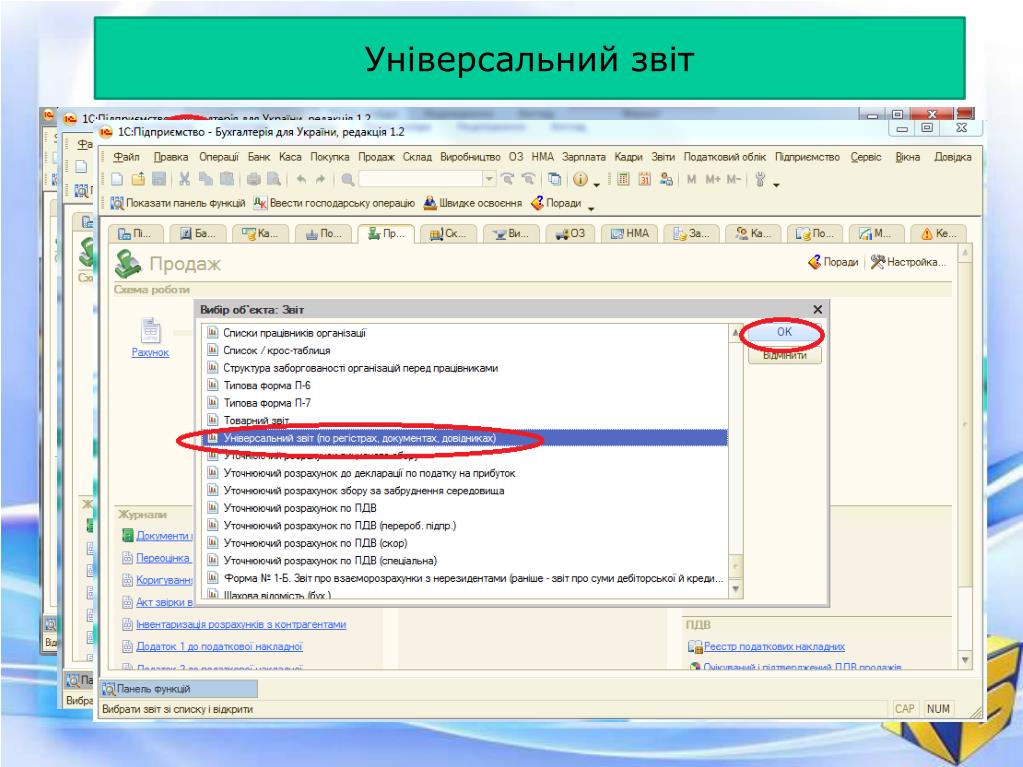Open Поради link near Настройка
Screen dimensions: 1023x767
[x=834, y=262]
